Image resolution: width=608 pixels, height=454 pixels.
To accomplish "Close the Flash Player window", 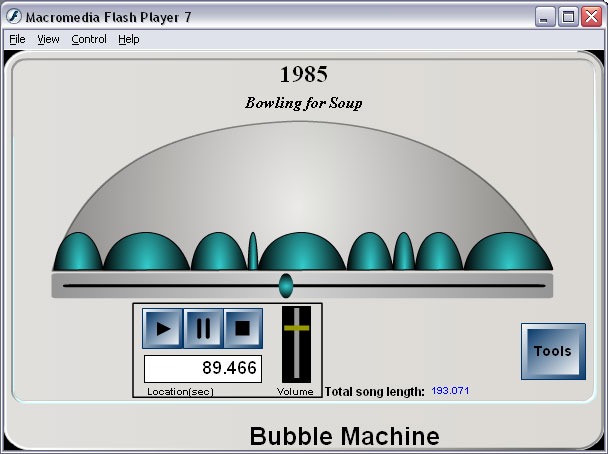I will click(x=591, y=17).
